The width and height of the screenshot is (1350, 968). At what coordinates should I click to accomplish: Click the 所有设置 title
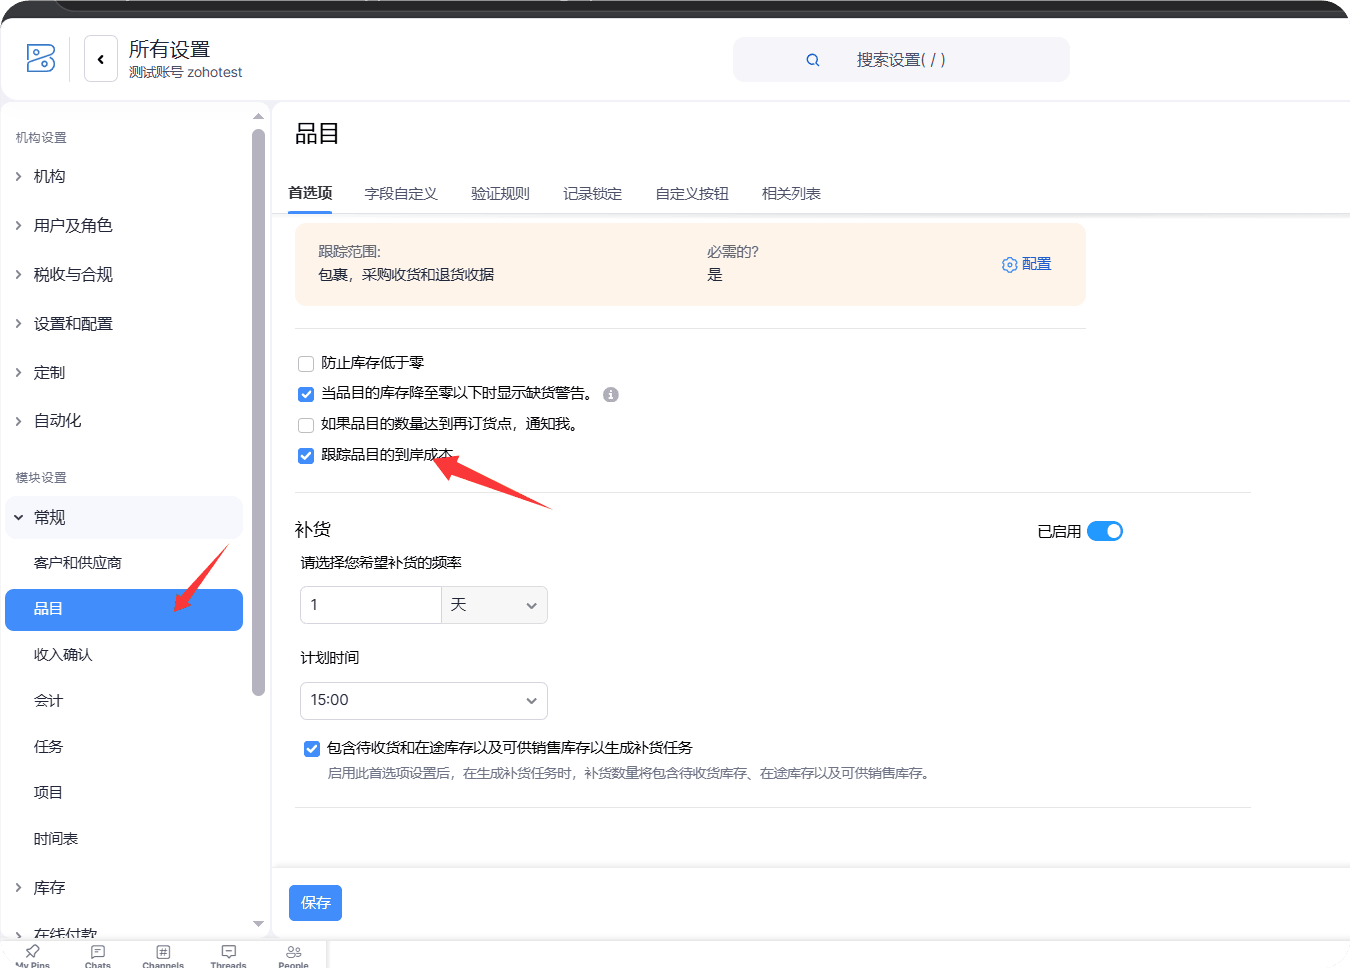(x=170, y=49)
